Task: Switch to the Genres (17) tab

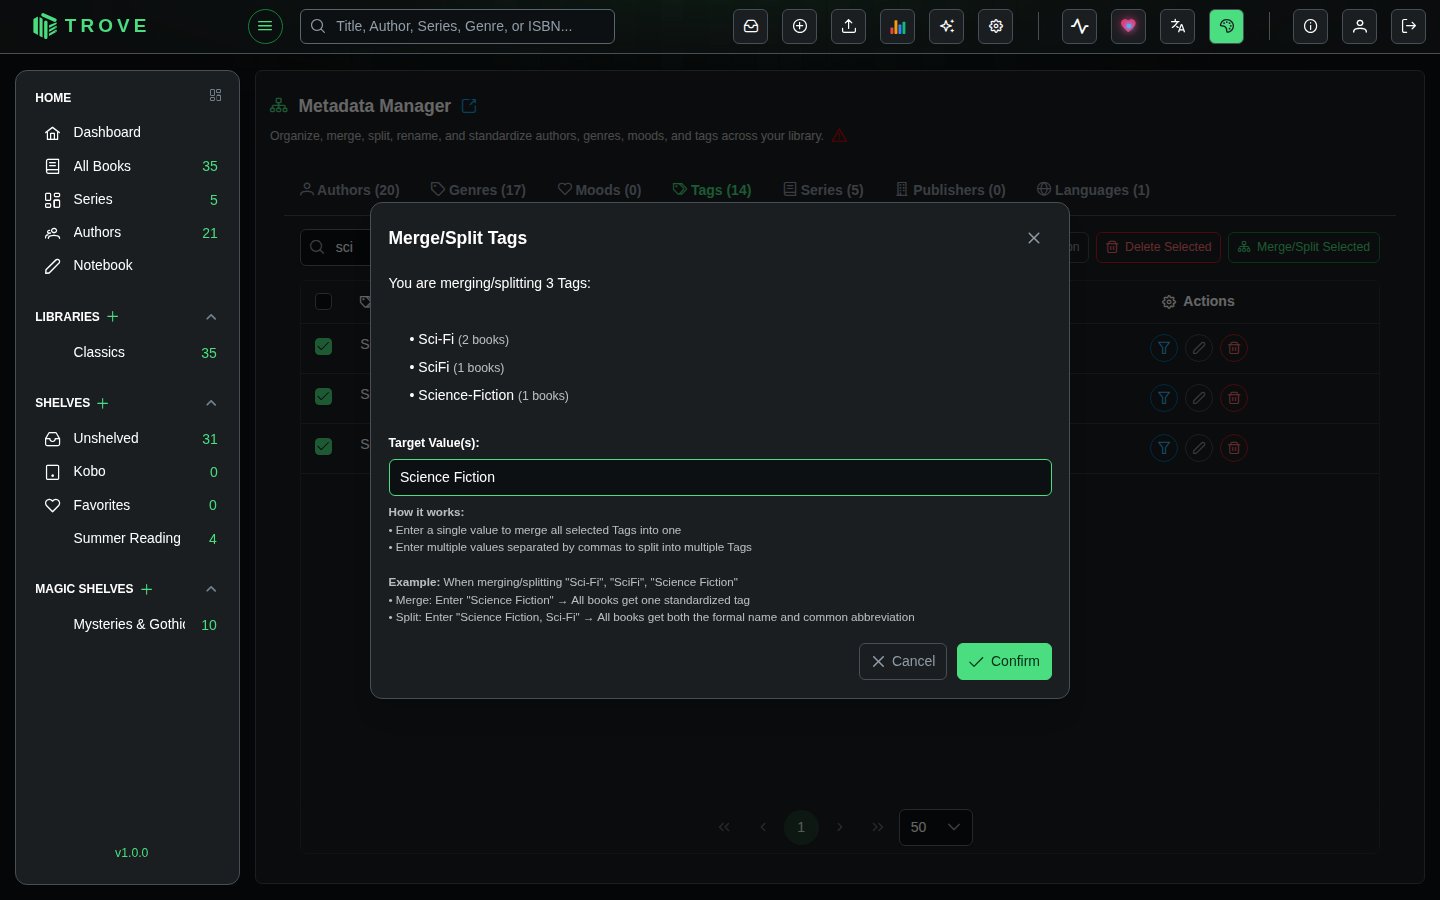Action: 478,190
